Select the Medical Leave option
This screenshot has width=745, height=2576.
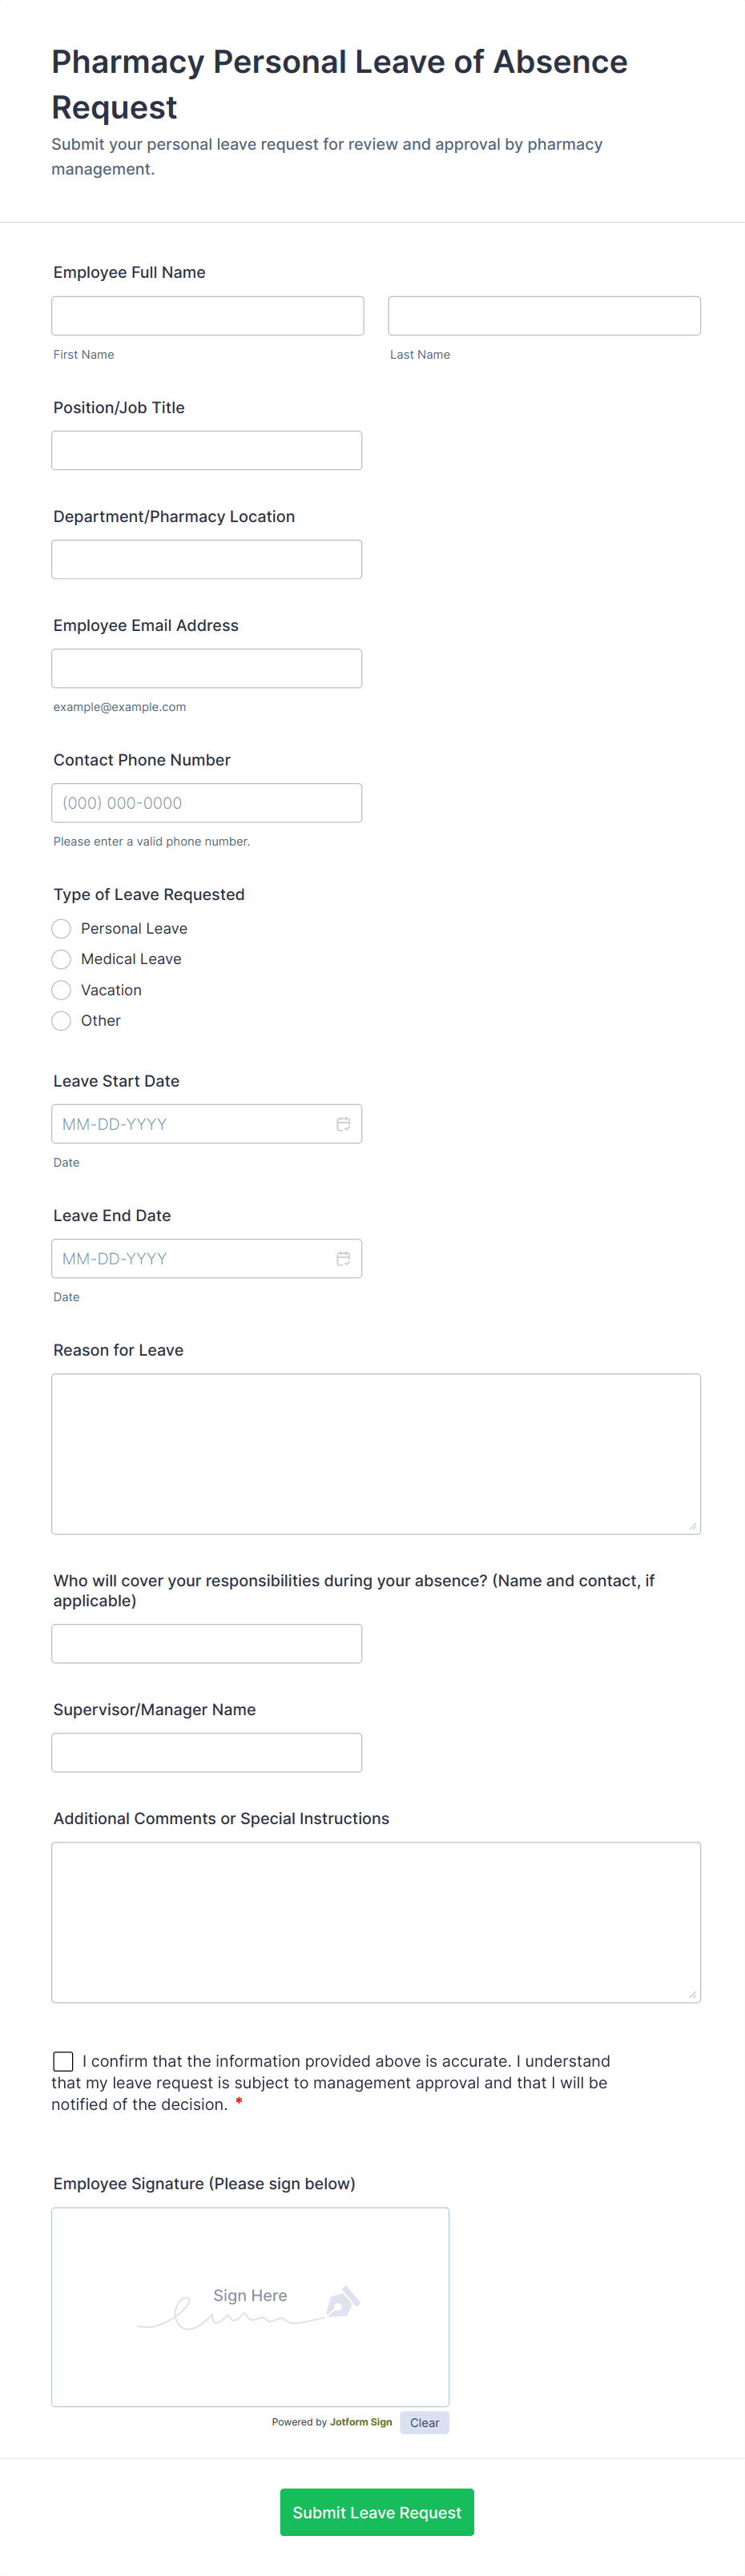pos(61,959)
